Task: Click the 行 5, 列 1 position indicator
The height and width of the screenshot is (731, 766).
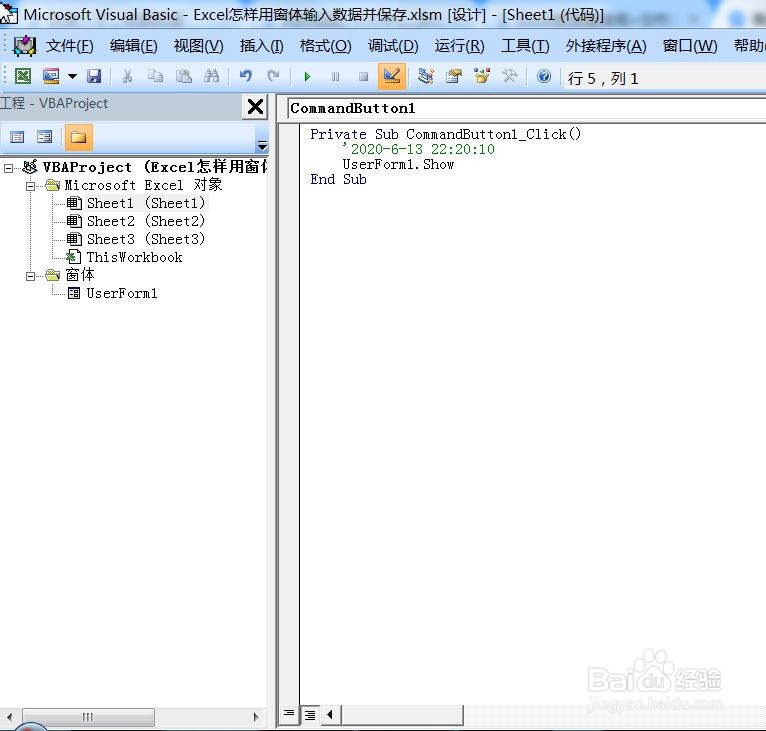Action: (603, 78)
